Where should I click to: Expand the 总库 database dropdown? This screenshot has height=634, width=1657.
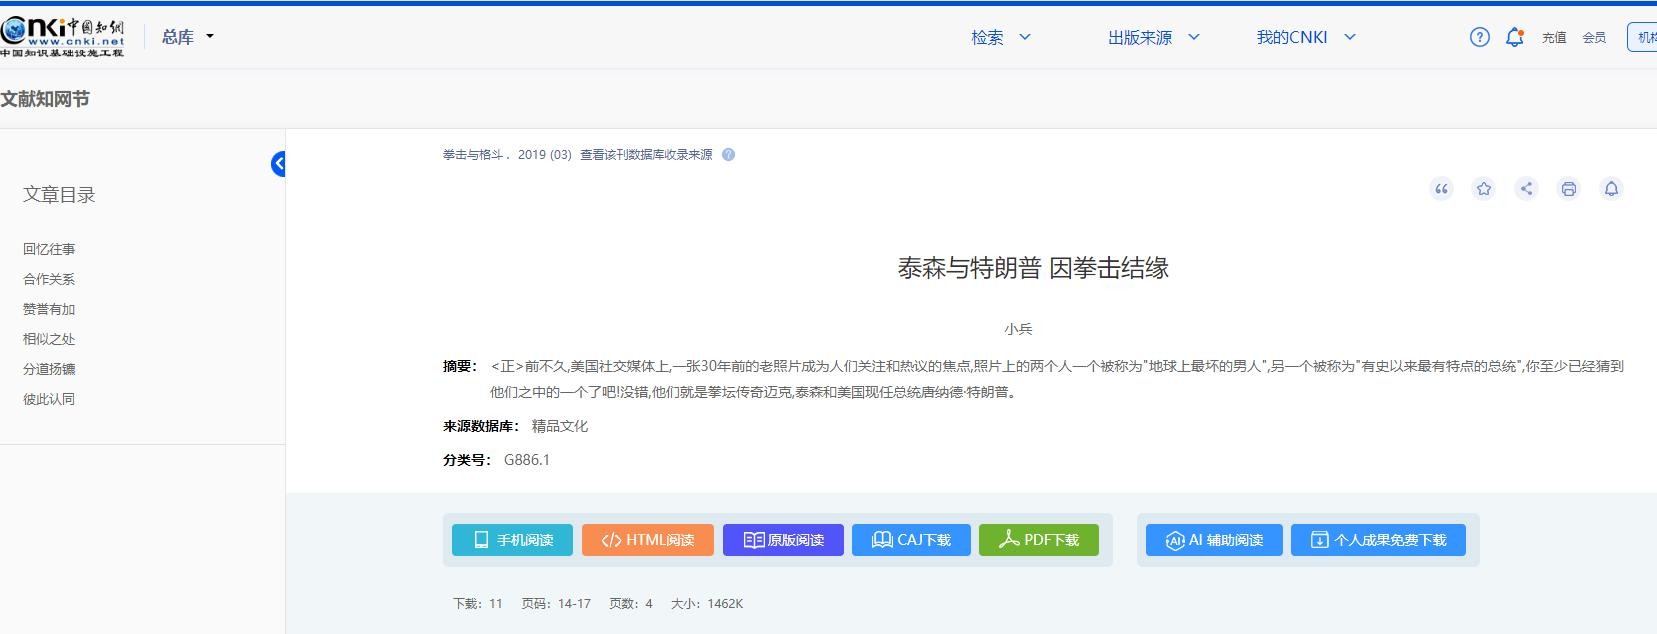[187, 37]
